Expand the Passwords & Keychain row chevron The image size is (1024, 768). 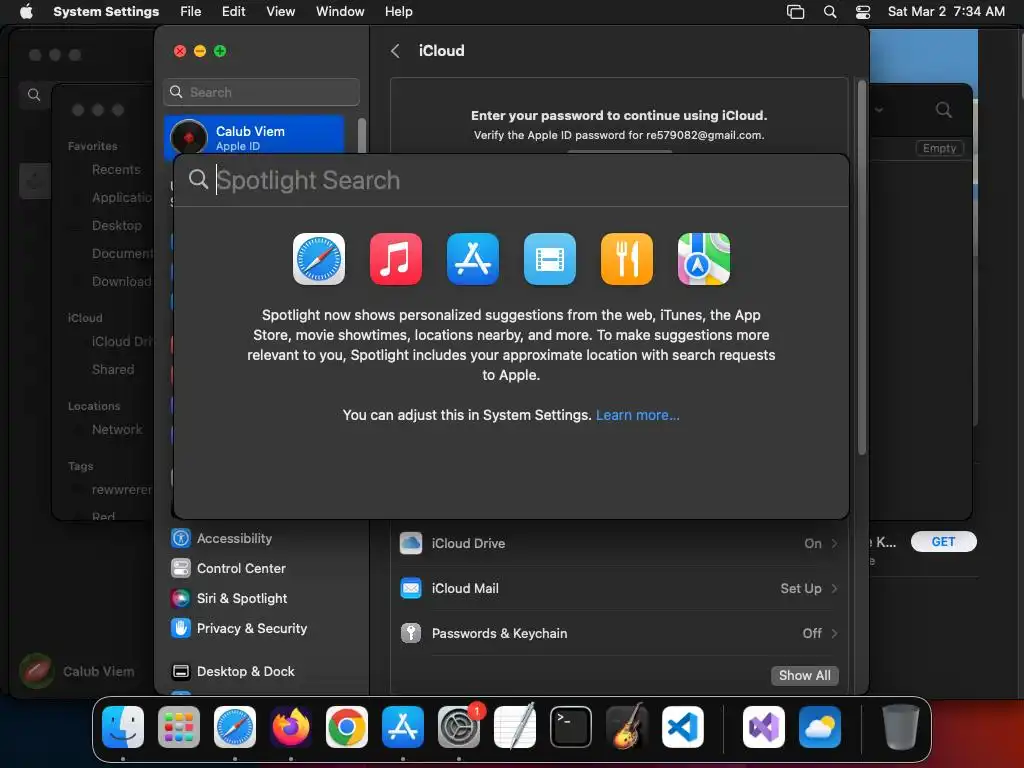(x=834, y=633)
